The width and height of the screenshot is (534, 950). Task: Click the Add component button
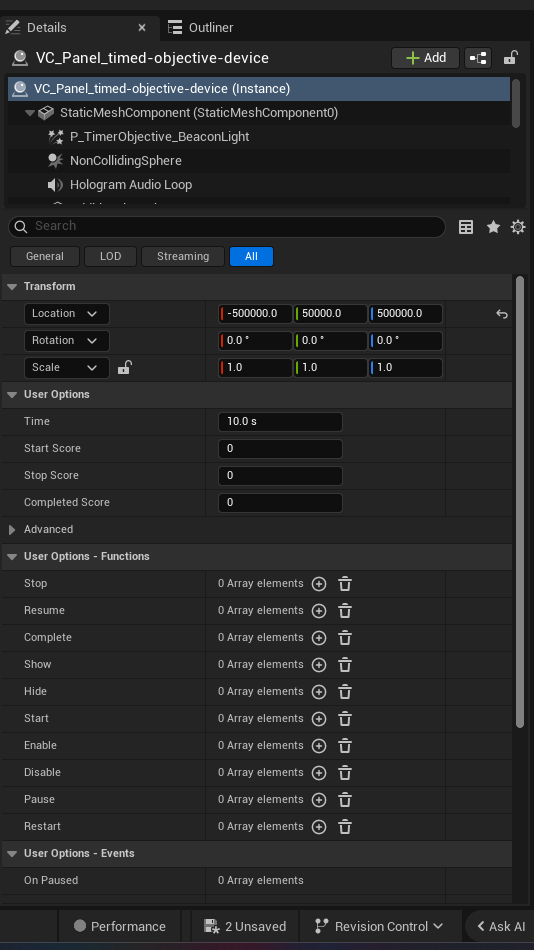(x=426, y=58)
